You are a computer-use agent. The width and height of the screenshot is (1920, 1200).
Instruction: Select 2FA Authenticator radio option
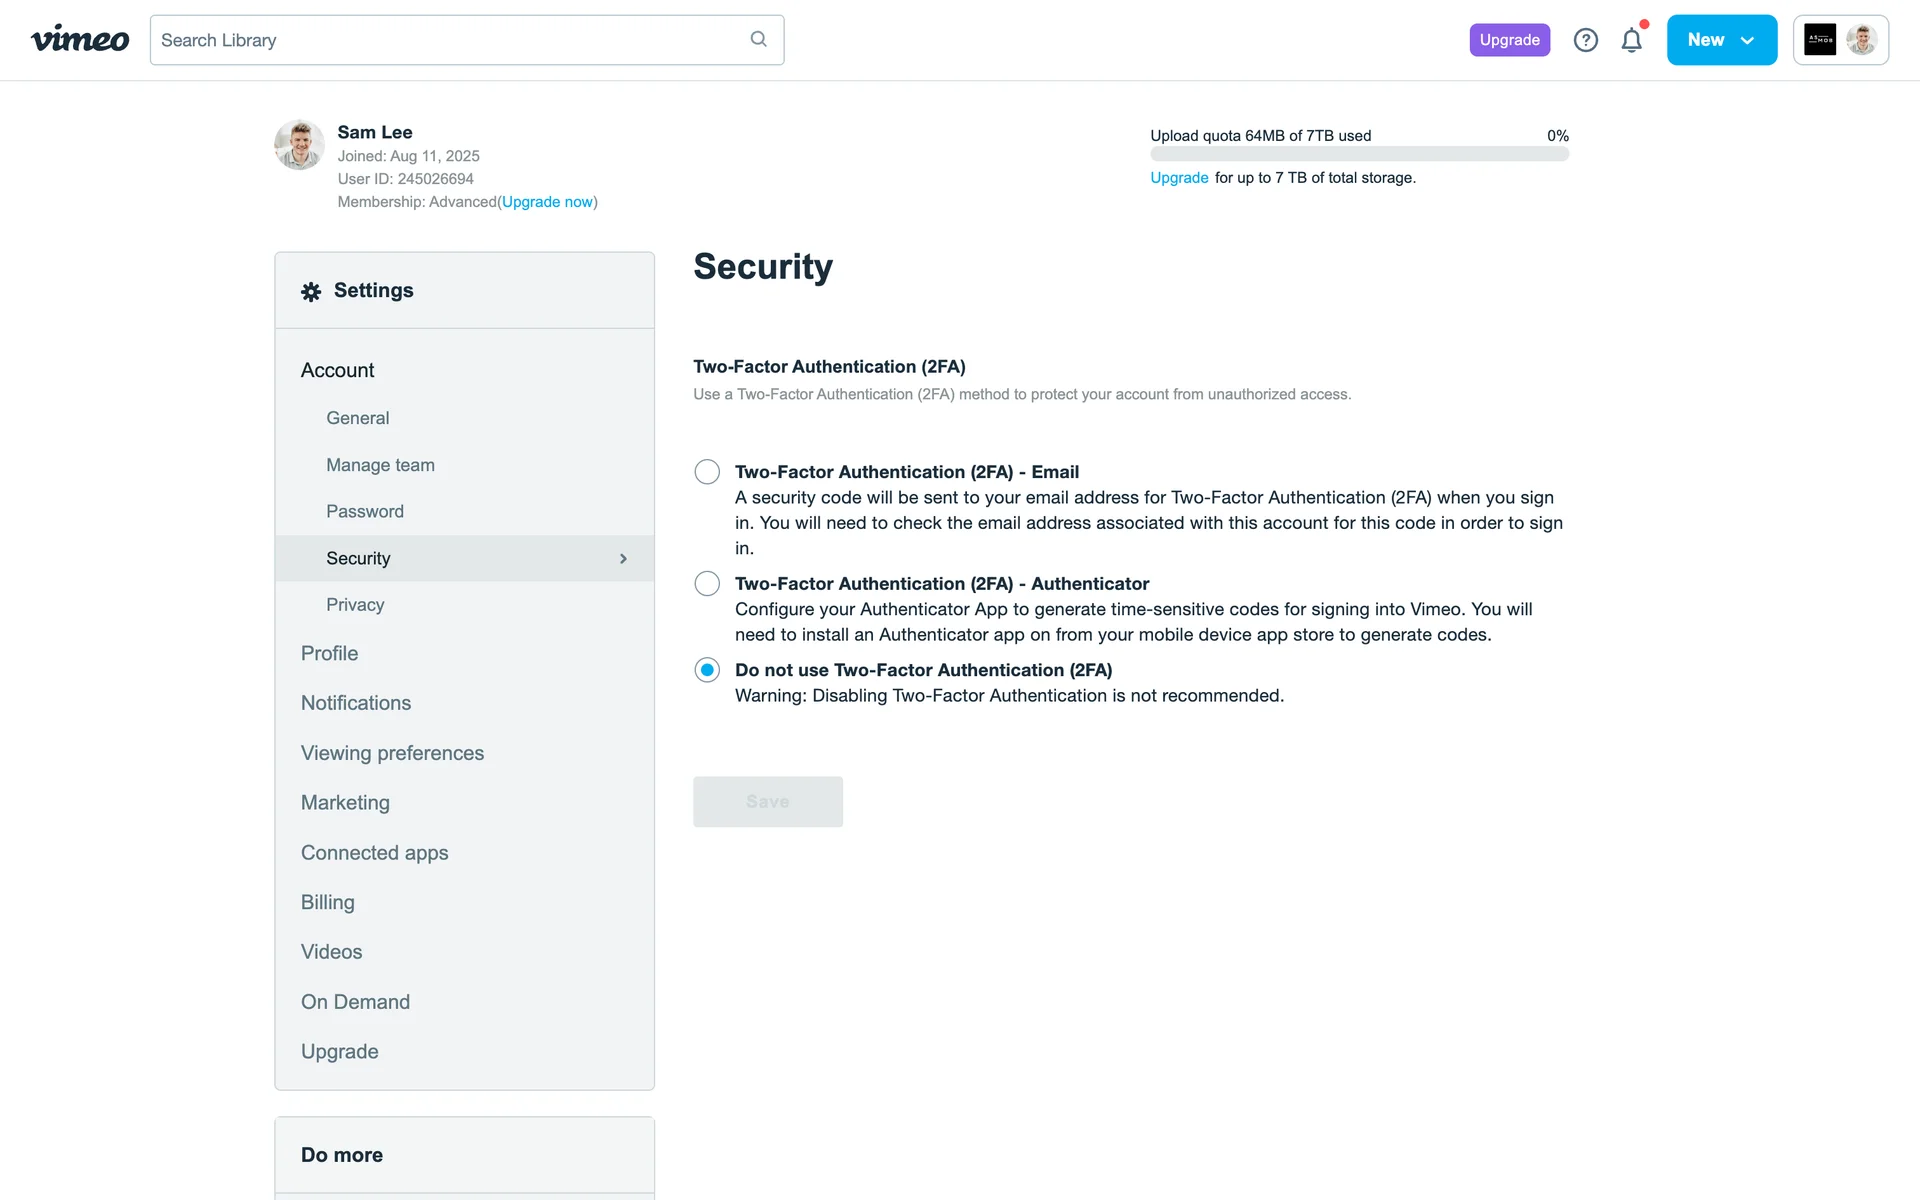tap(707, 584)
